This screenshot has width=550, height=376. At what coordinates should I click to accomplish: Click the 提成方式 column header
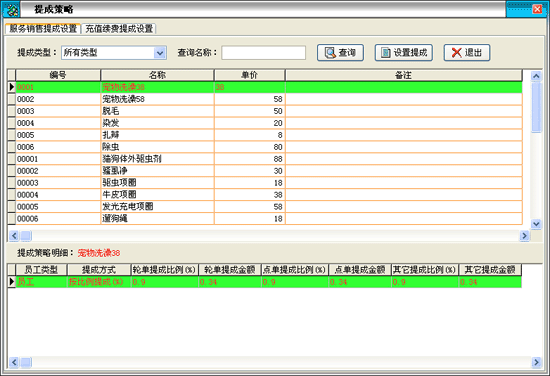click(99, 270)
